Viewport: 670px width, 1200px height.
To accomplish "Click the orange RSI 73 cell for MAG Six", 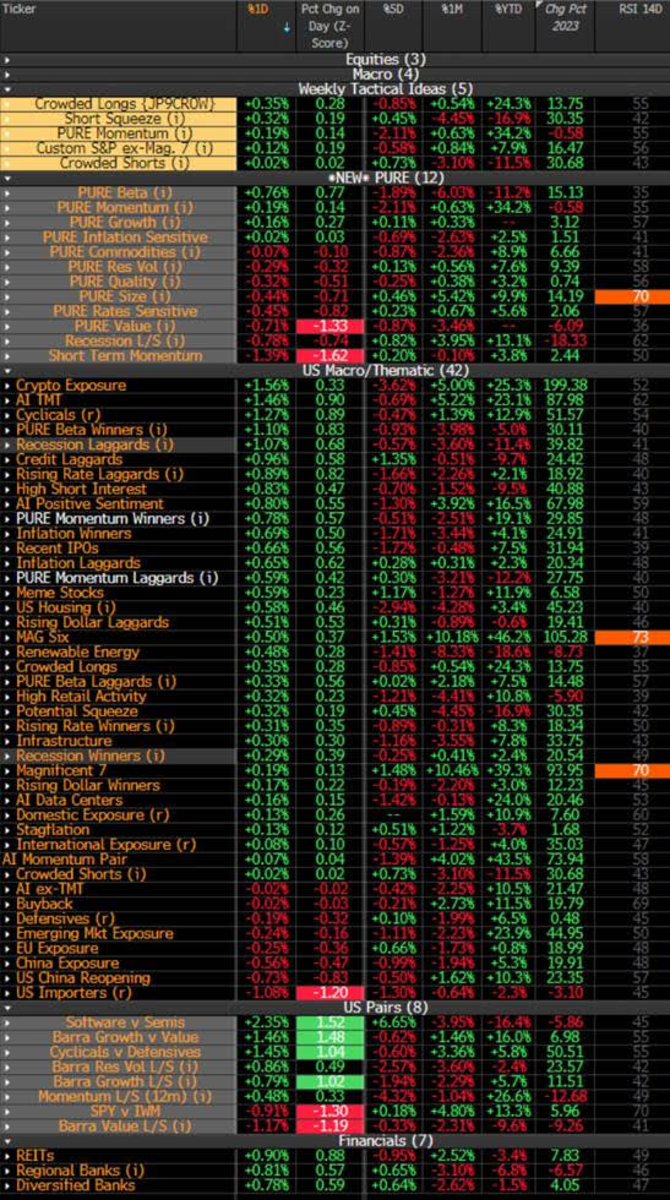I will tap(632, 638).
